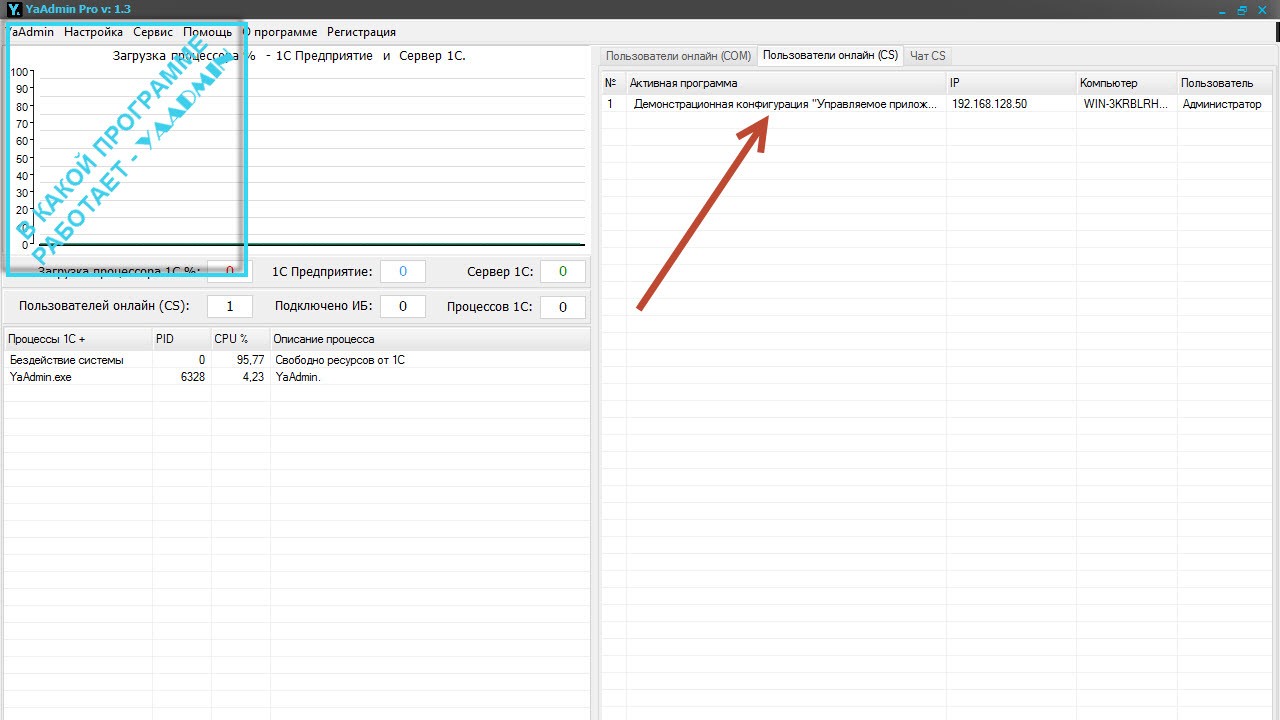Open the Регистрация menu
1280x720 pixels.
361,32
